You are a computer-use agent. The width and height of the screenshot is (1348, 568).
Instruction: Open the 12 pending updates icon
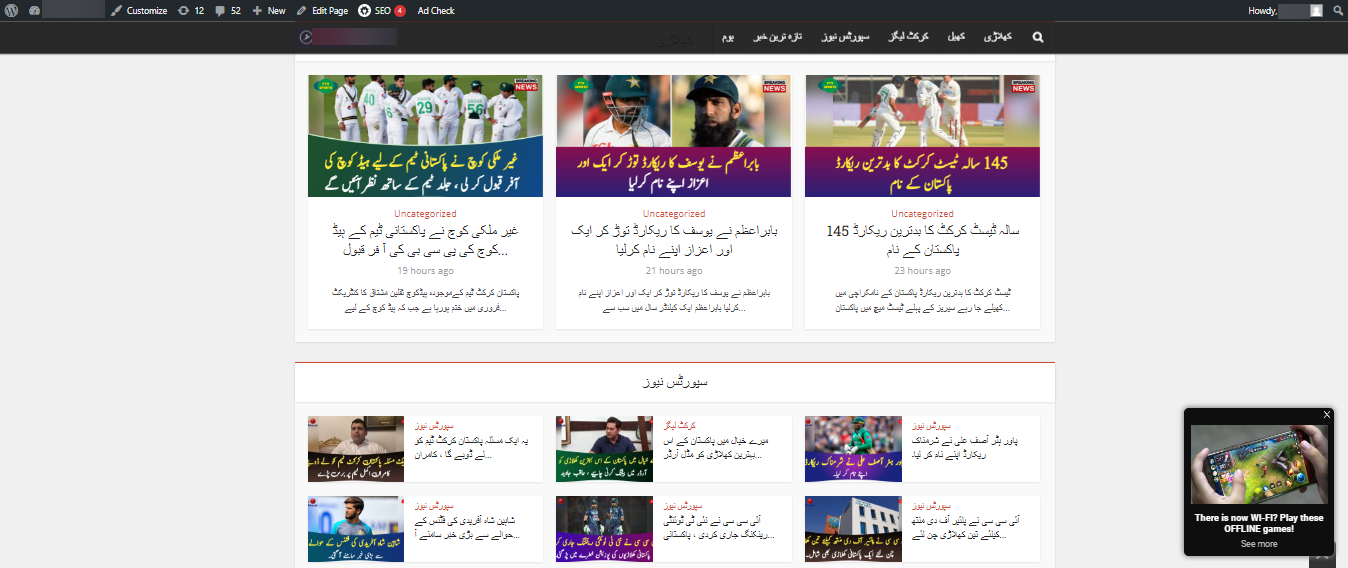pyautogui.click(x=190, y=10)
